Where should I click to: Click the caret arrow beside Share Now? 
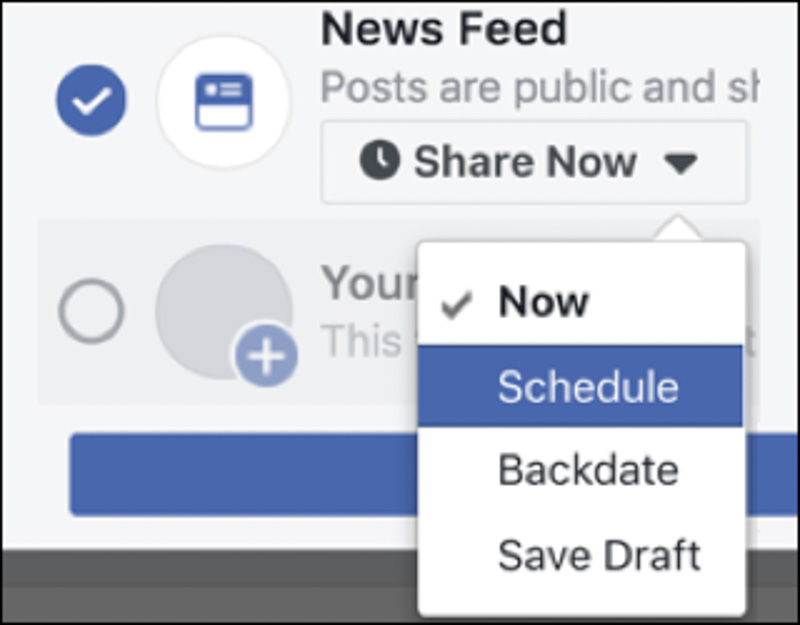[681, 163]
